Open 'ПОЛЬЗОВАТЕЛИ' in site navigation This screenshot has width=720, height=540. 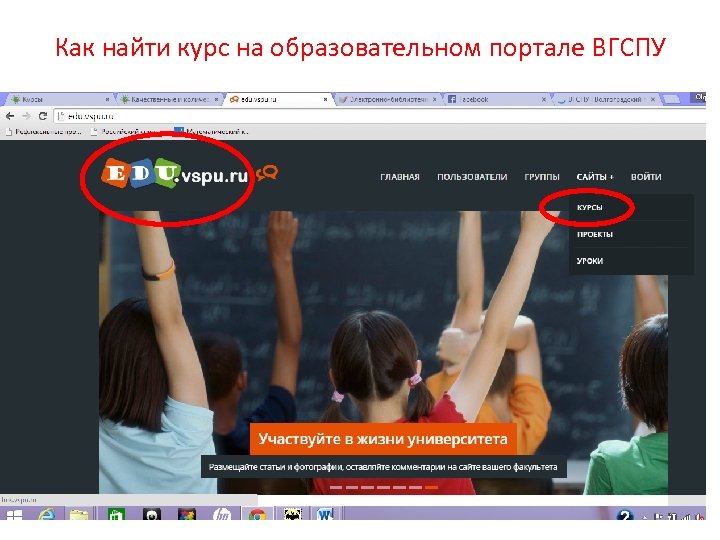pos(472,177)
